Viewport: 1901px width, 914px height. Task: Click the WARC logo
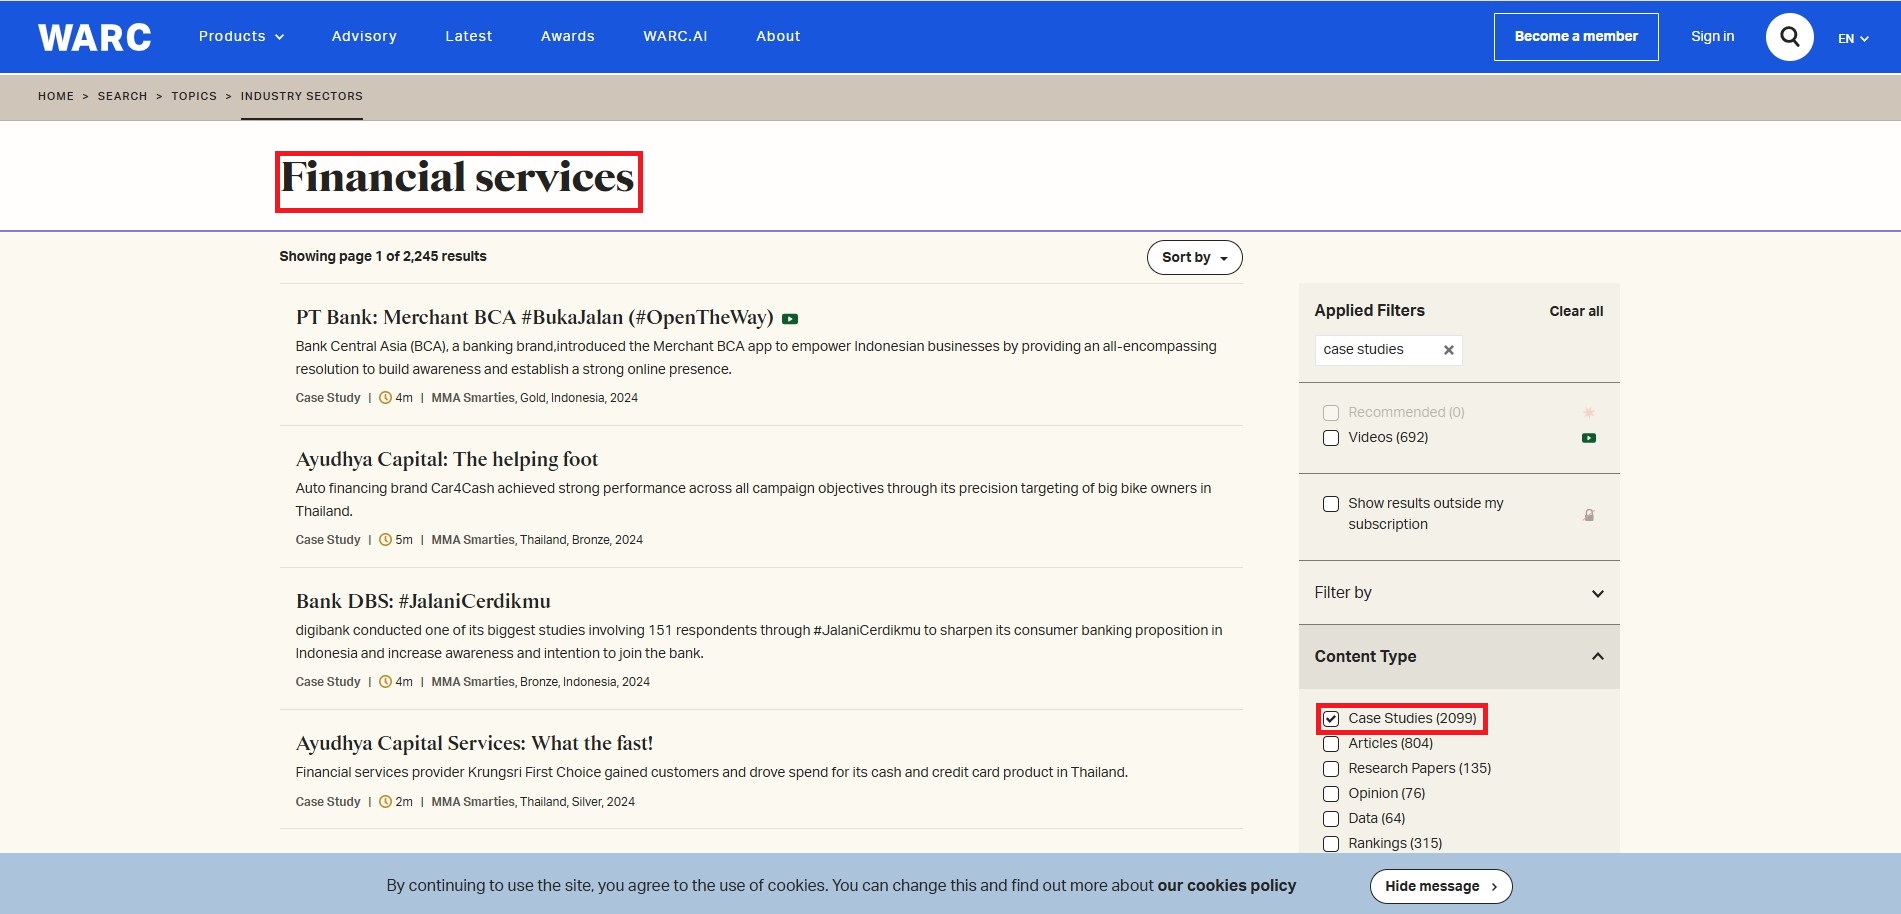coord(94,37)
